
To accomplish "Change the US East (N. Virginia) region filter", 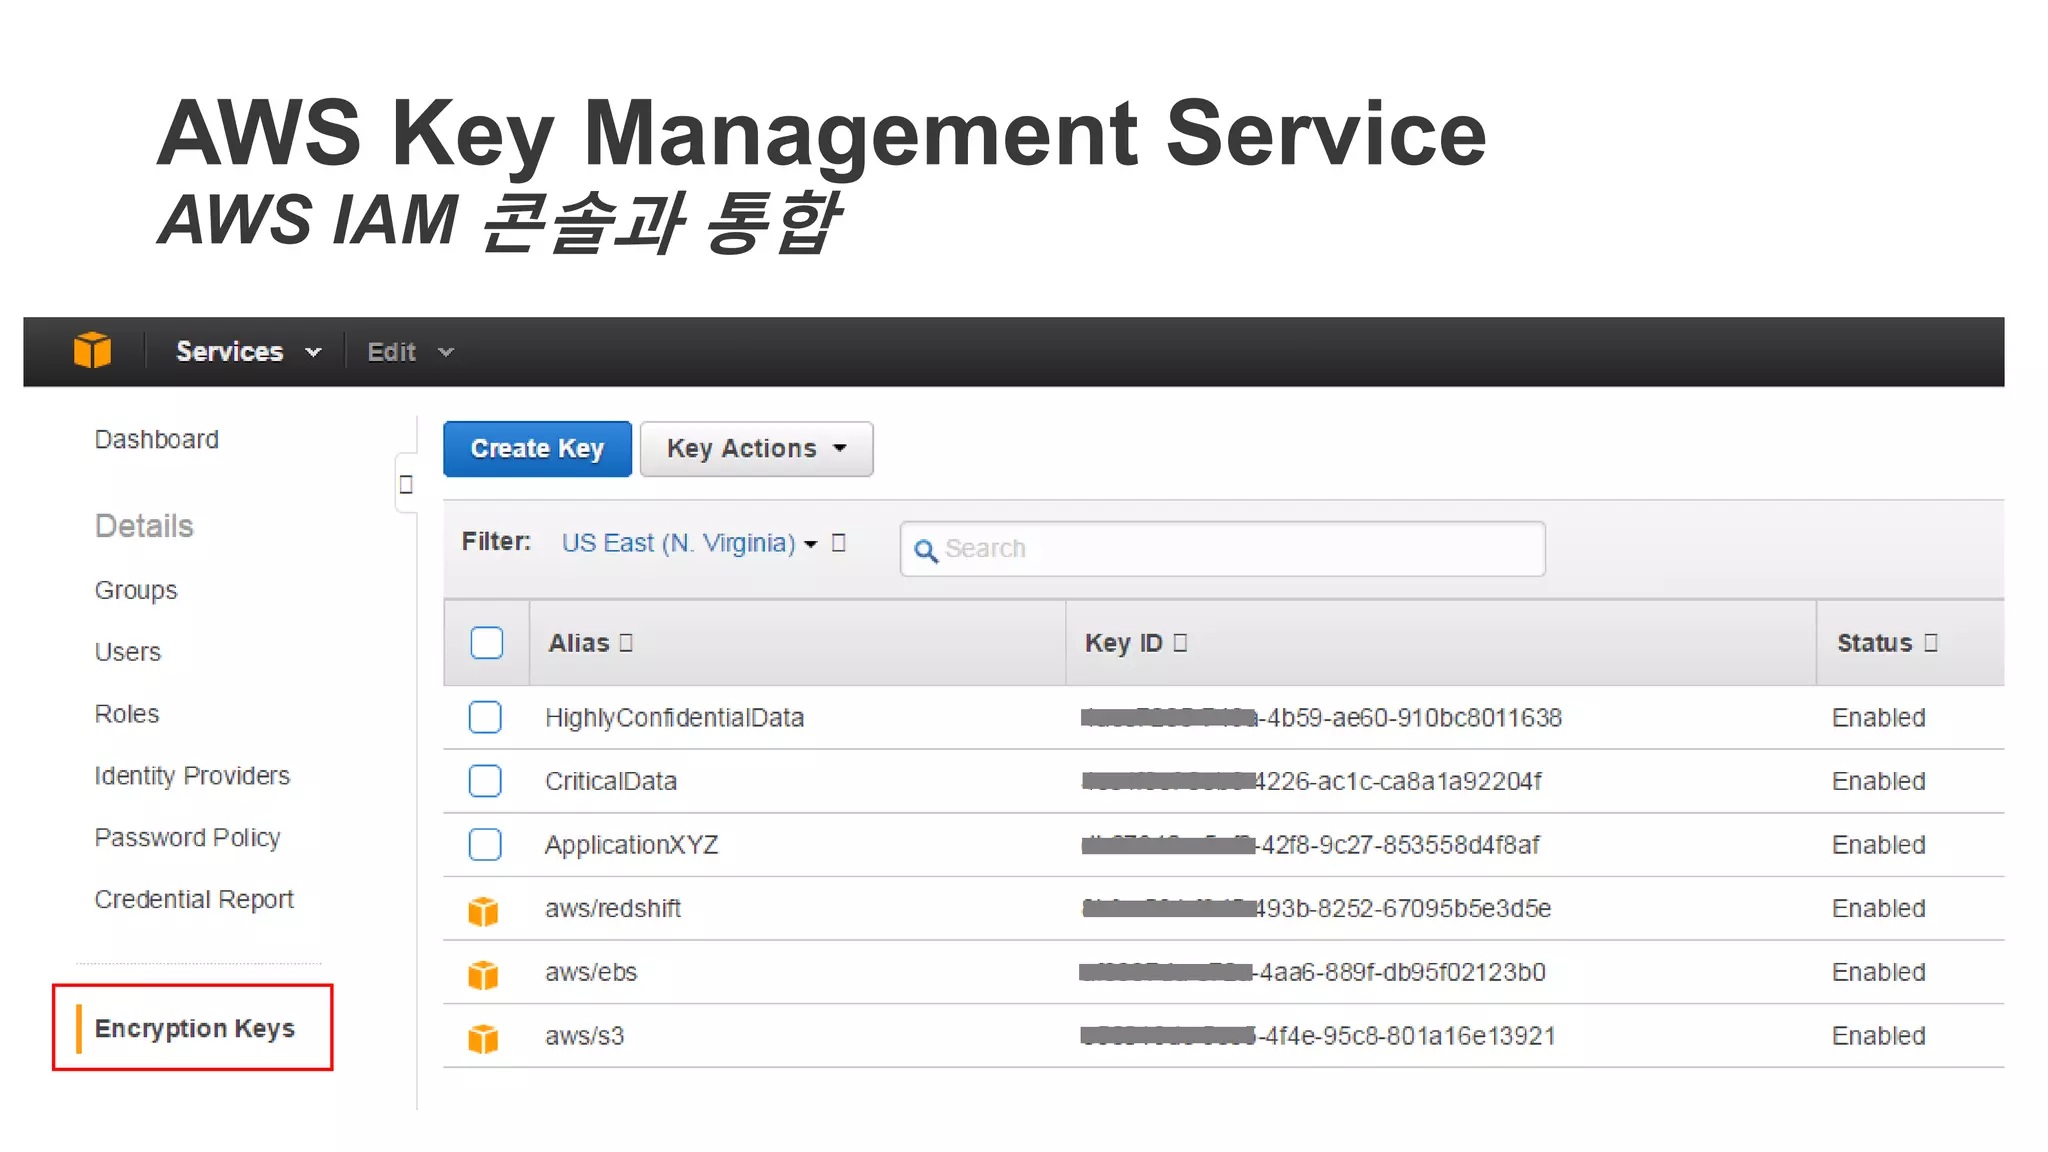I will (x=689, y=543).
